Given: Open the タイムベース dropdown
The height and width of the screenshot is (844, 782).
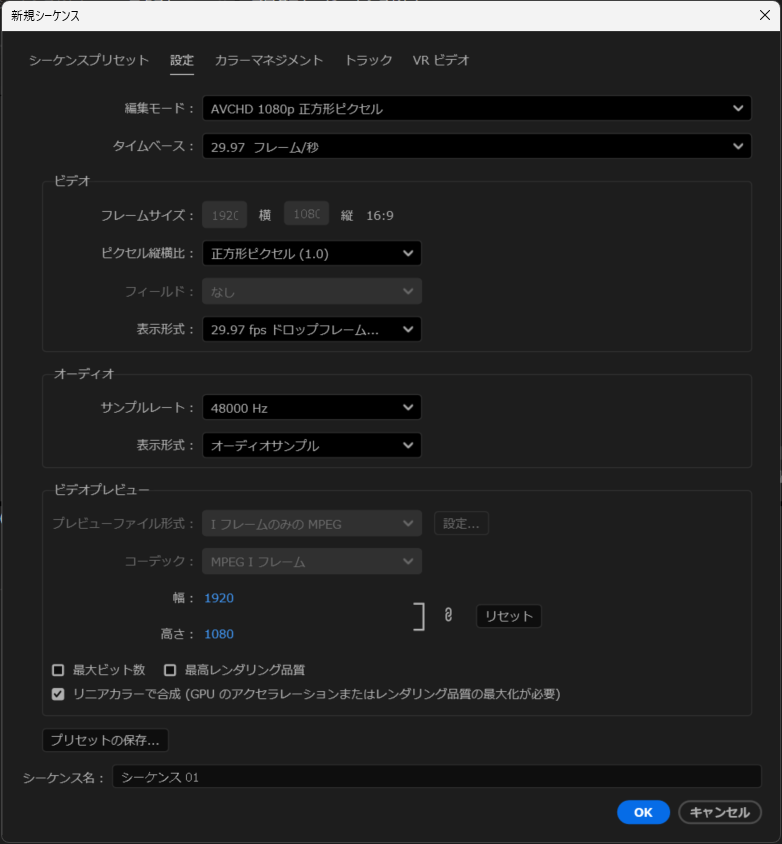Looking at the screenshot, I should coord(476,146).
